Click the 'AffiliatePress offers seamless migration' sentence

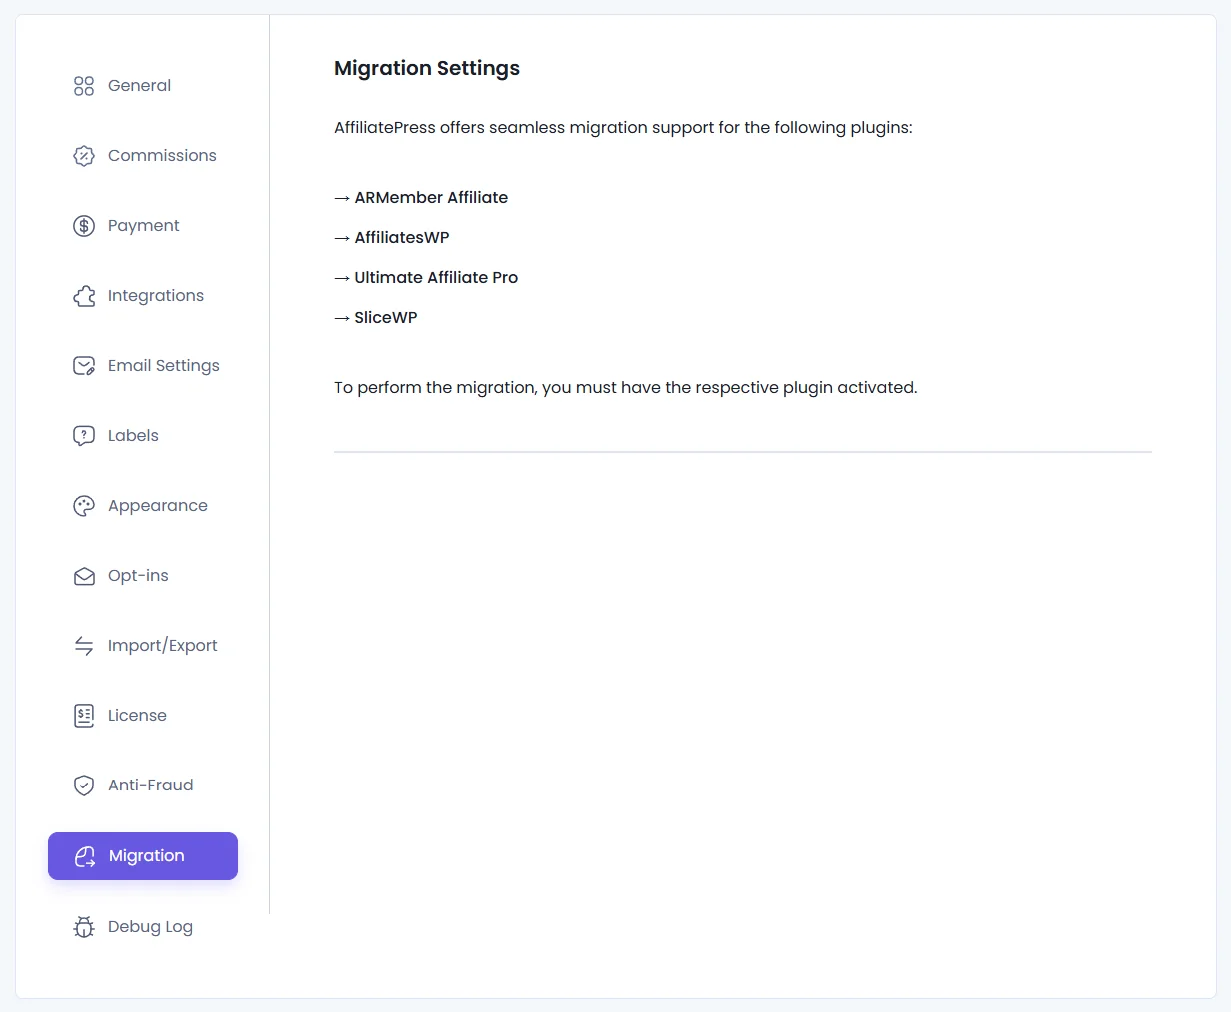[x=623, y=128]
